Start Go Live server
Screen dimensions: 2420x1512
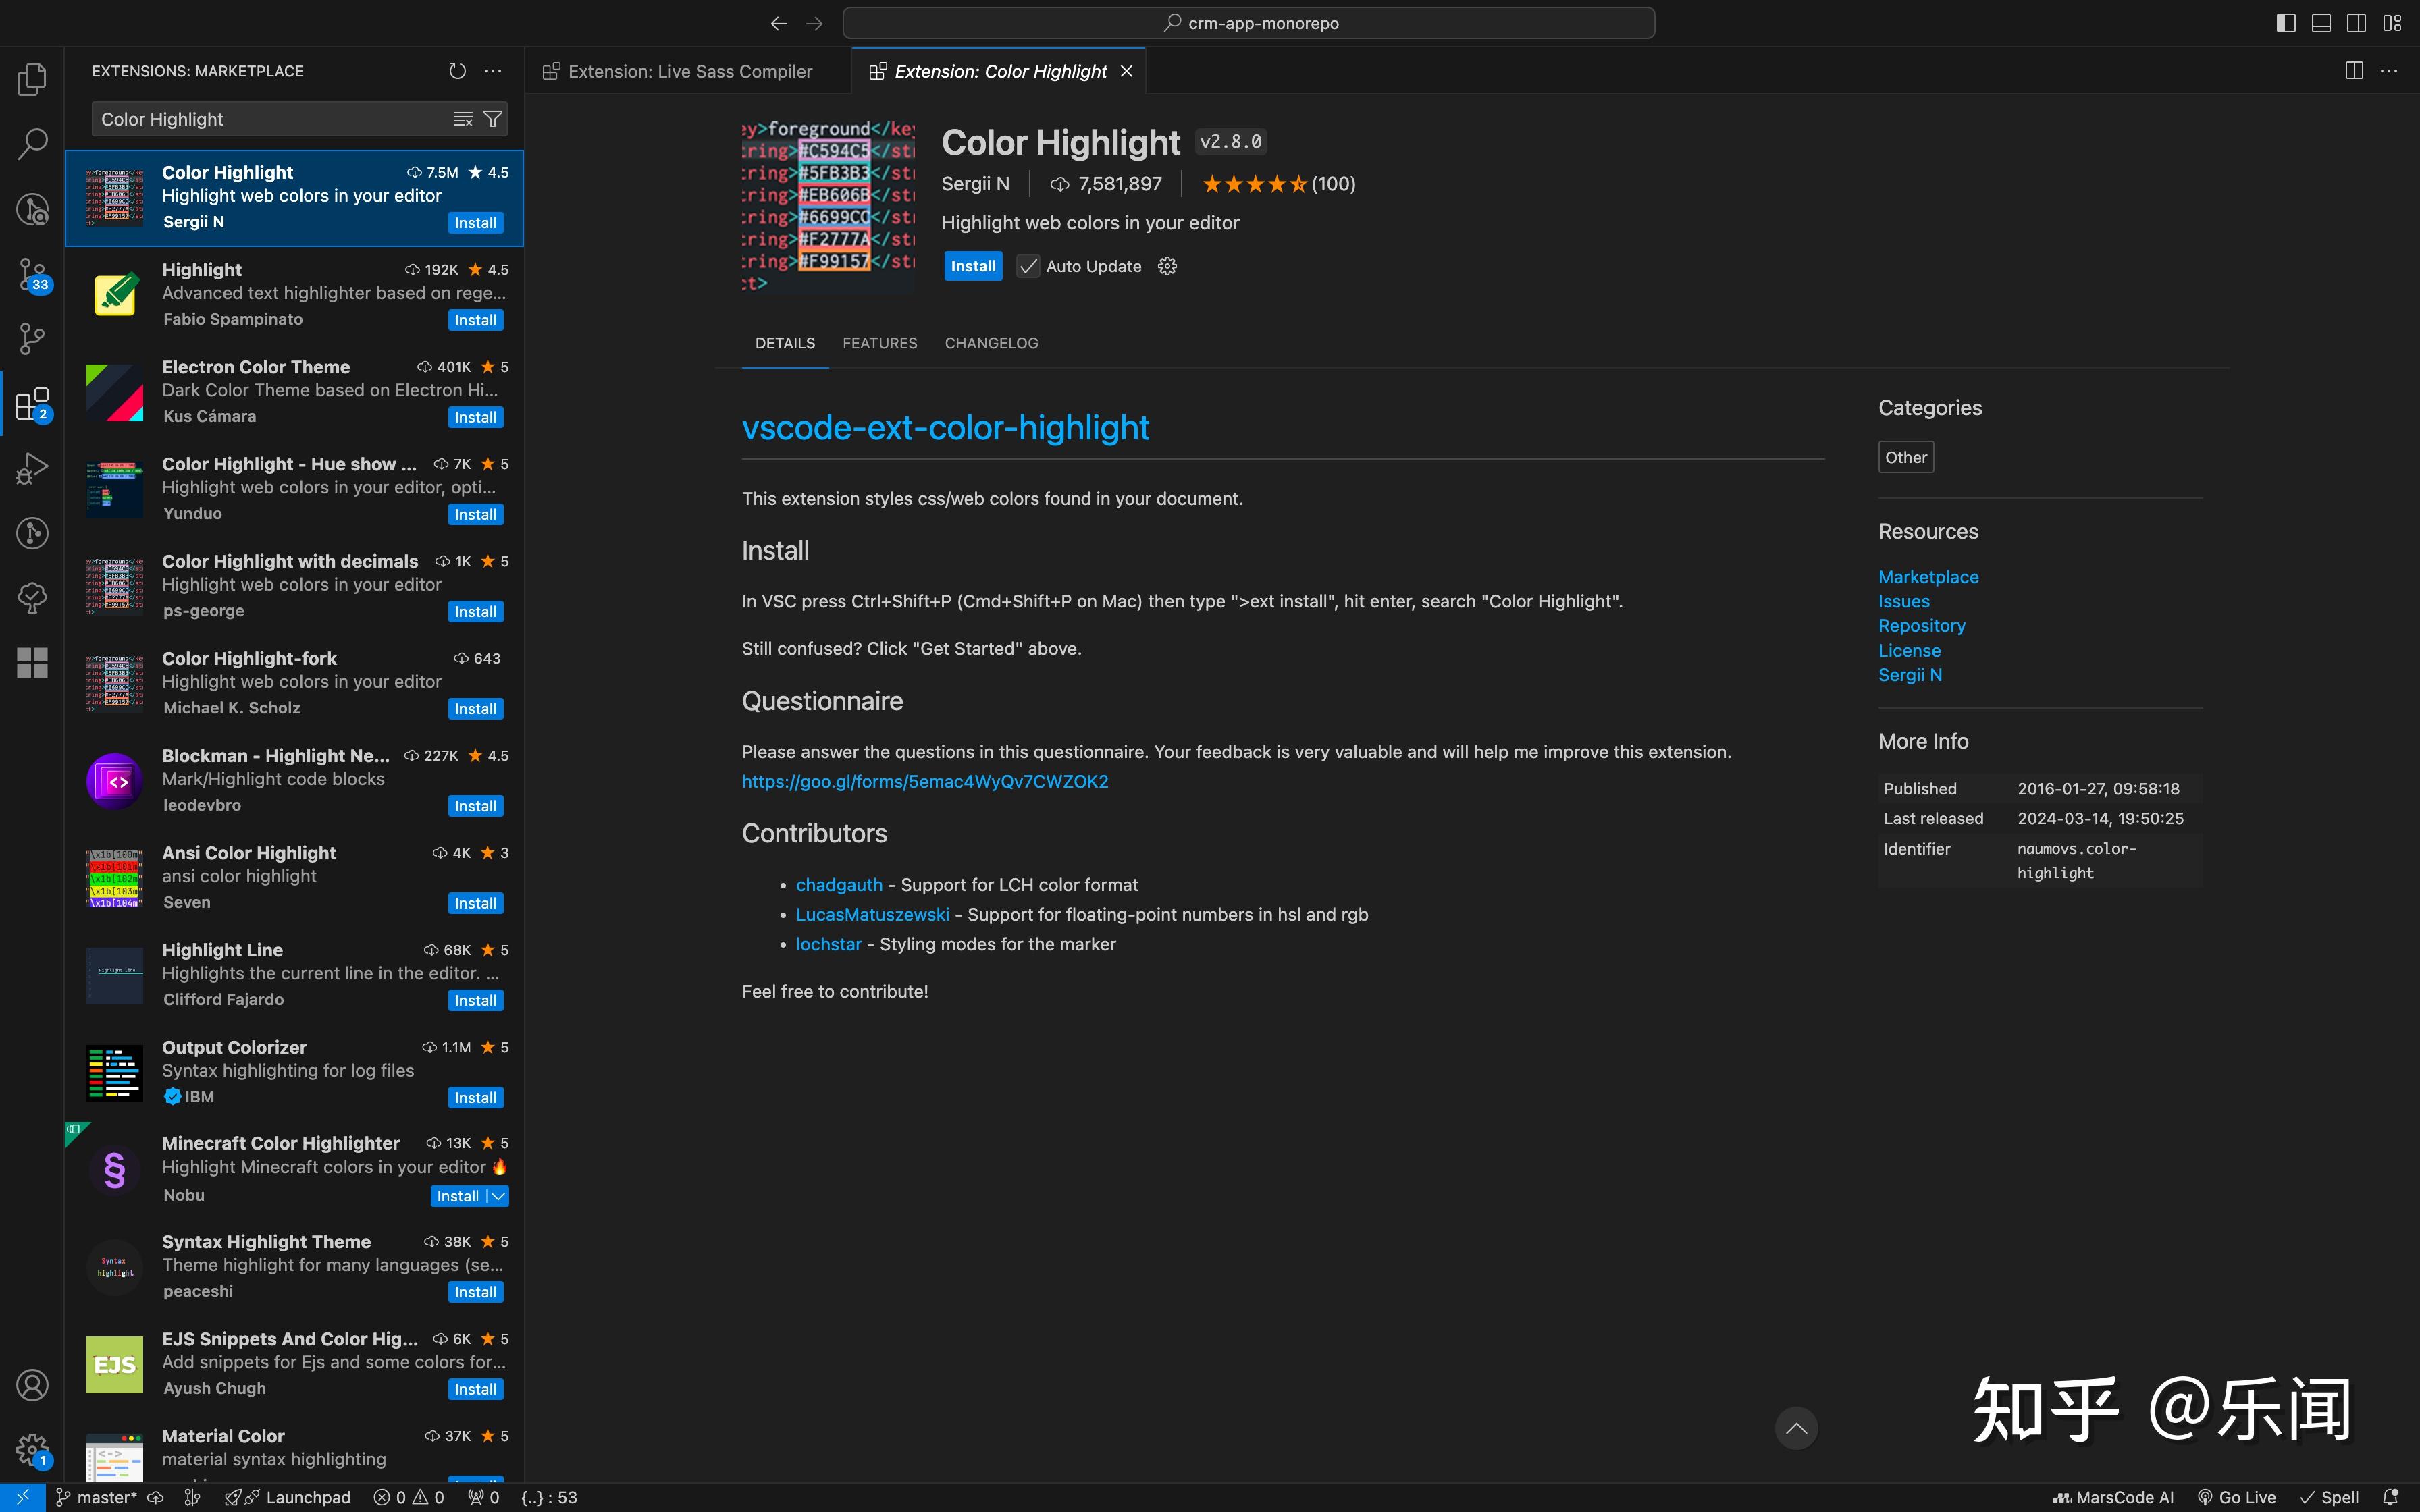pos(2237,1497)
